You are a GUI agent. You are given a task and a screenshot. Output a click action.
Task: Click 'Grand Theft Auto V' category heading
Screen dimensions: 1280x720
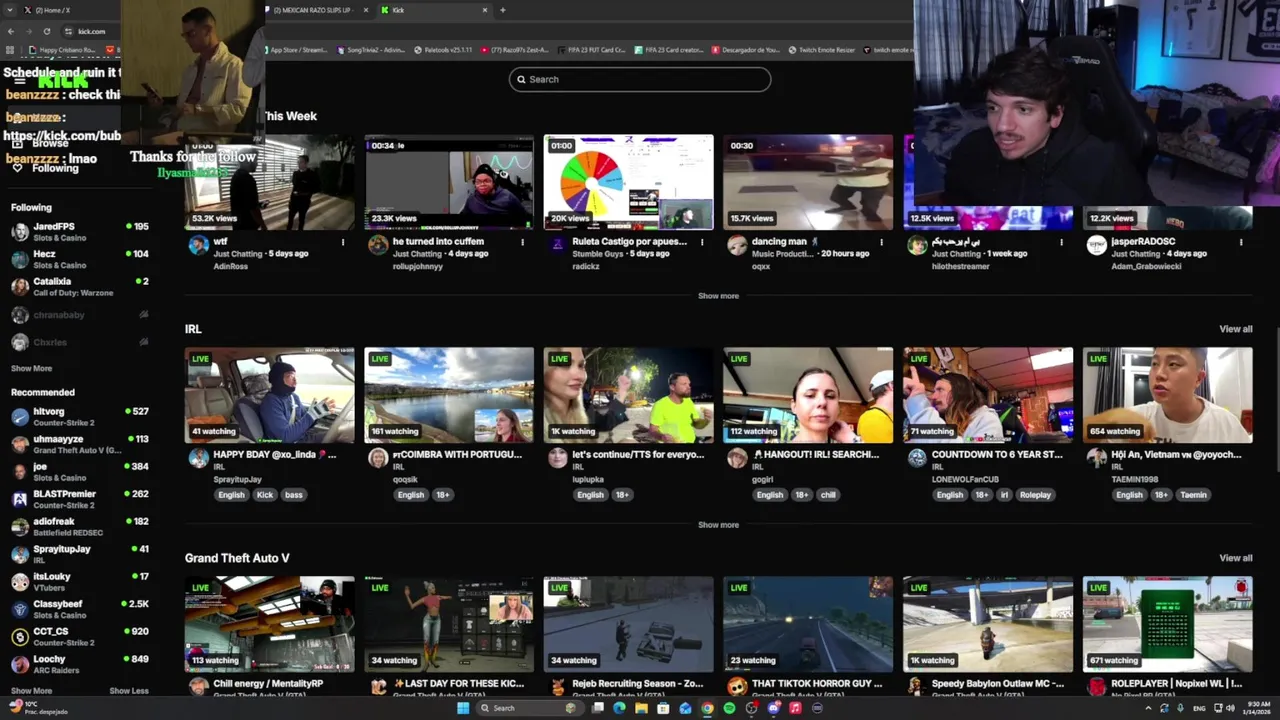[x=237, y=558]
